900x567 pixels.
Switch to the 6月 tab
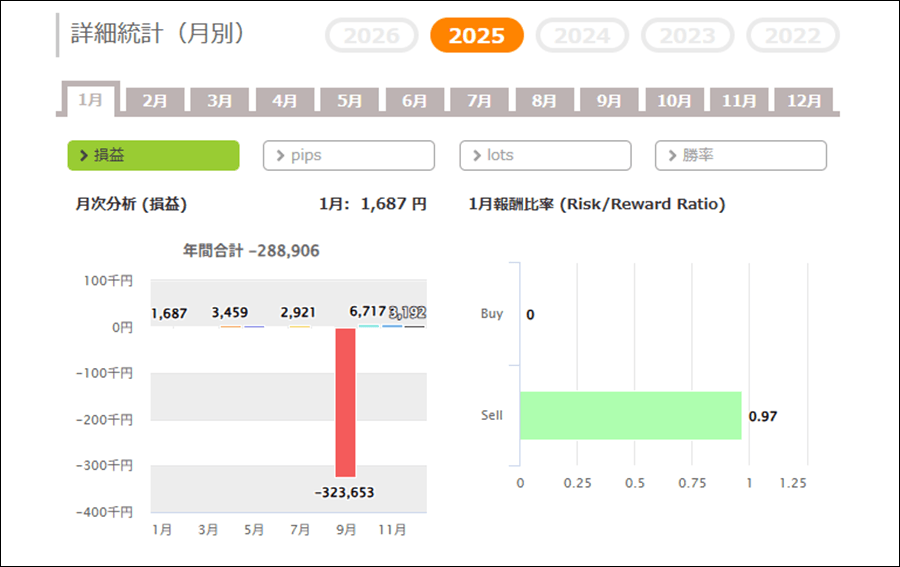[x=415, y=101]
